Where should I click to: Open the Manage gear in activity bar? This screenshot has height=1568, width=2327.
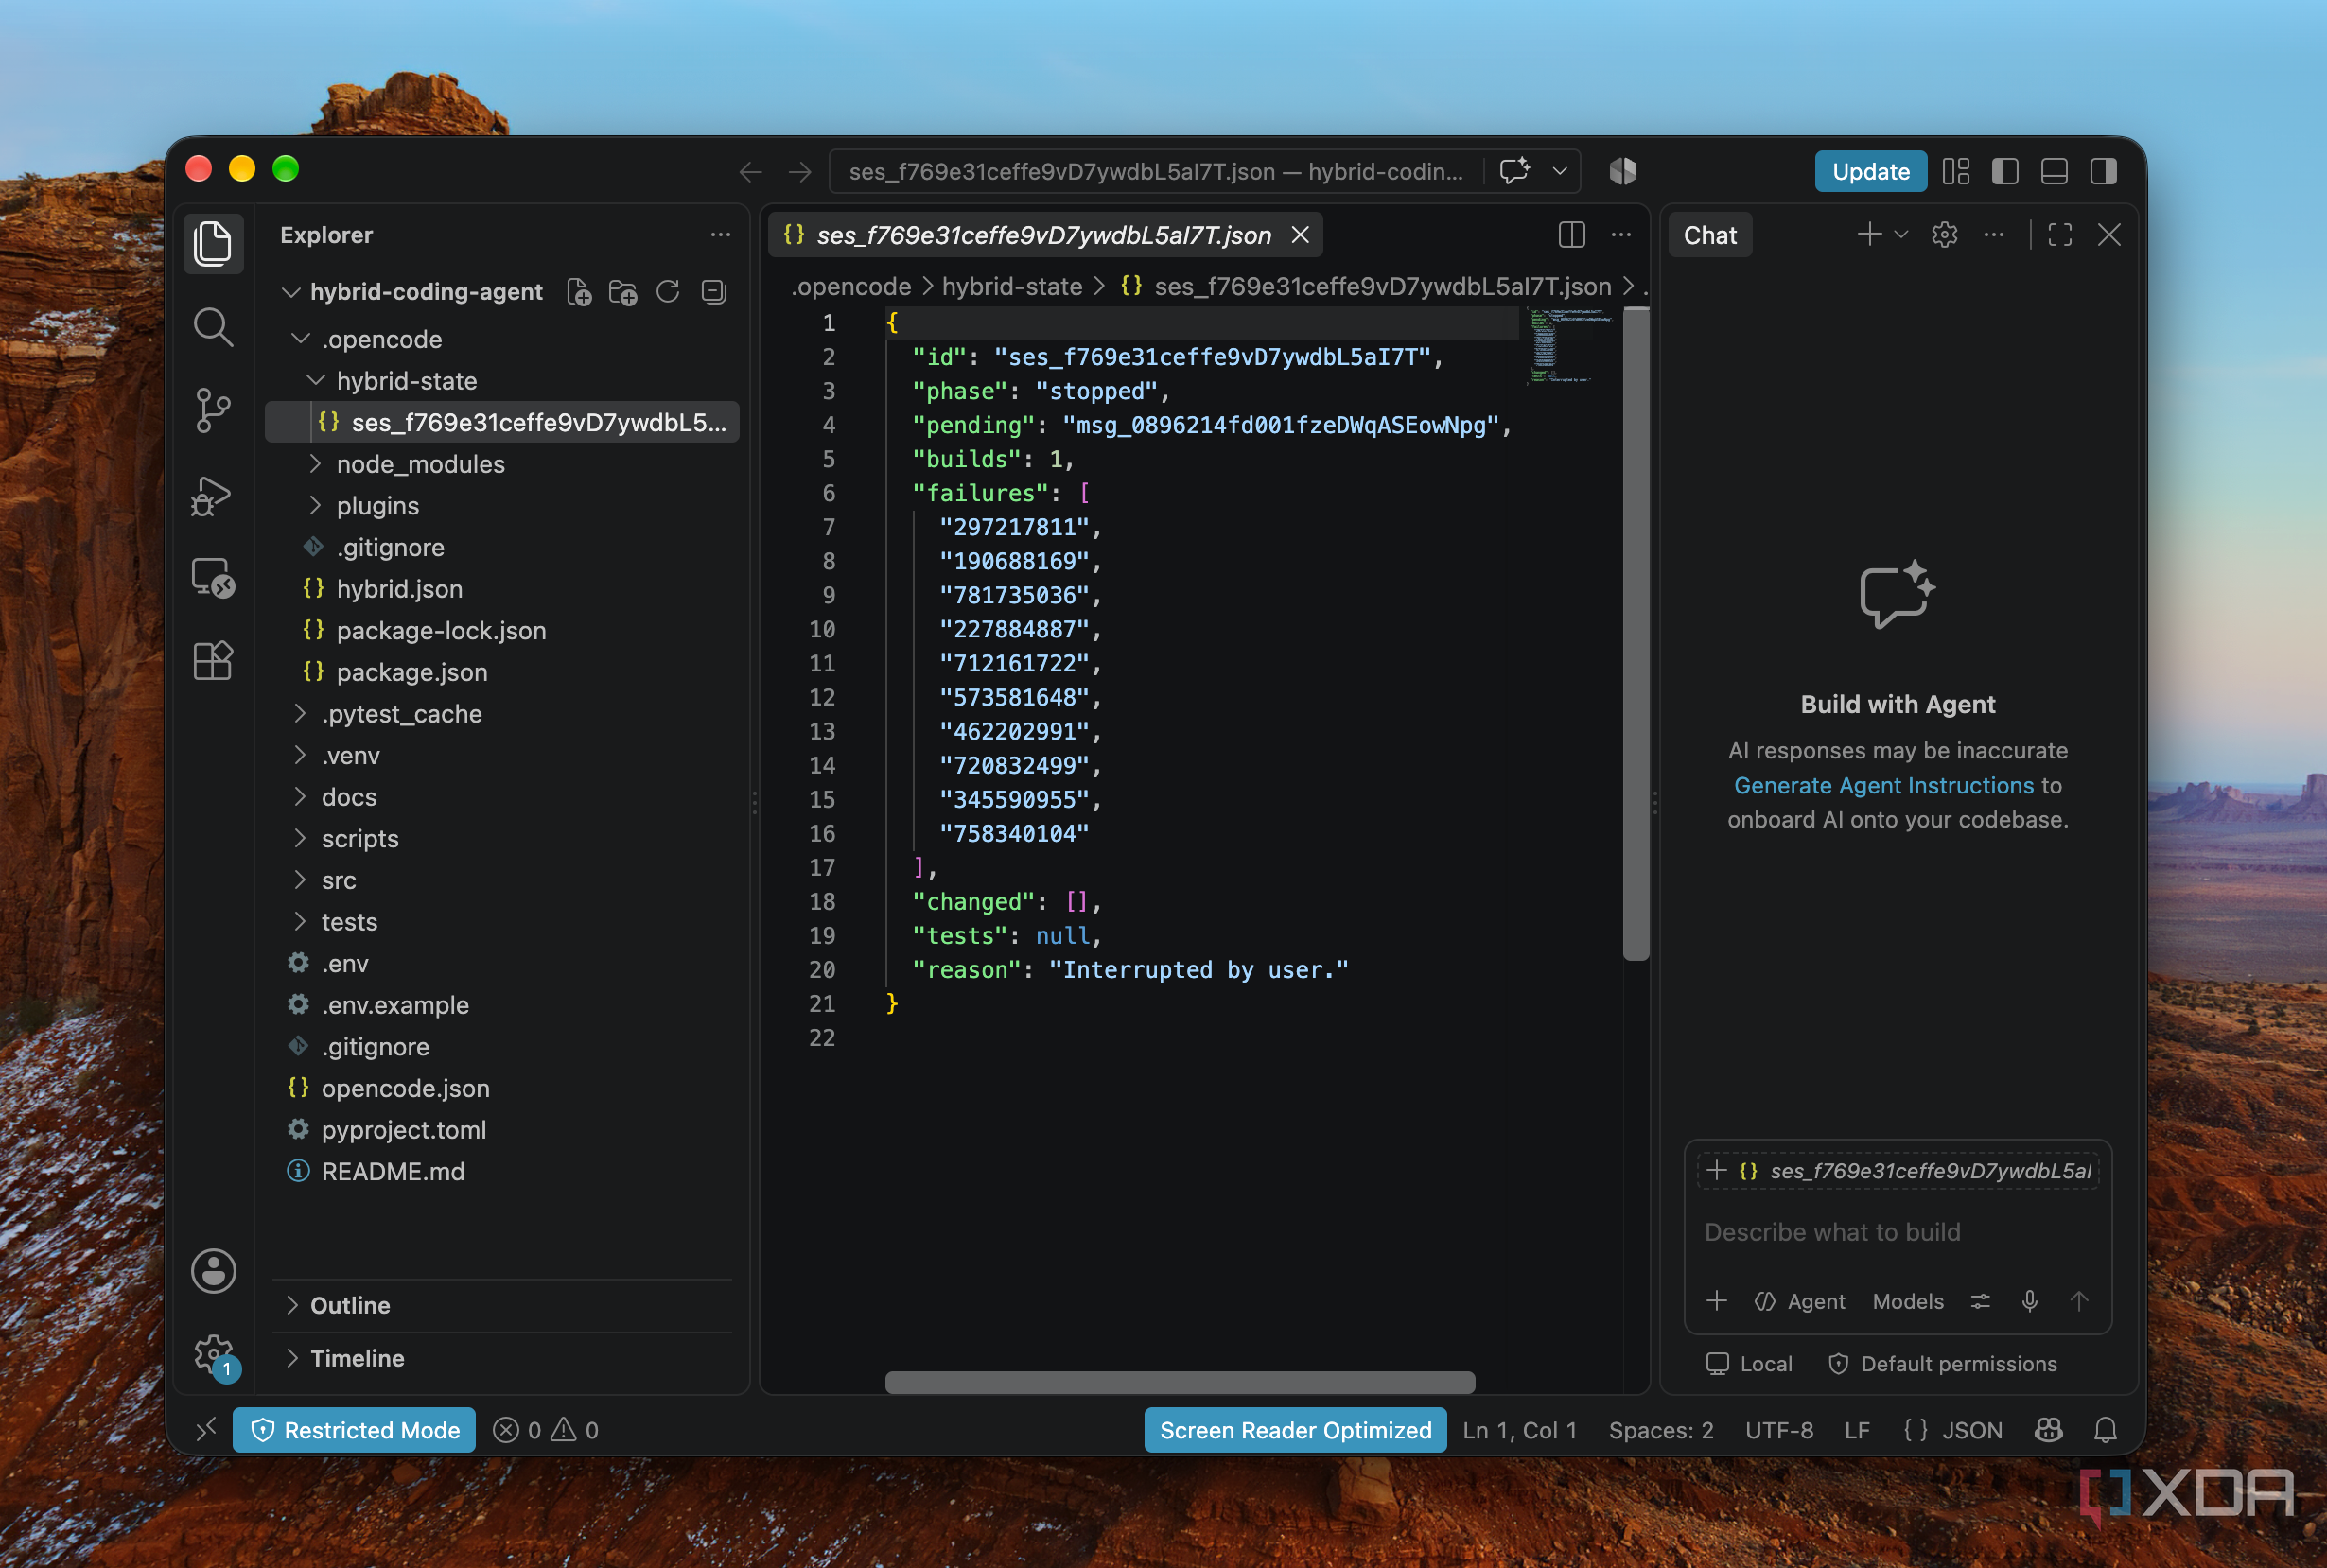click(x=213, y=1354)
